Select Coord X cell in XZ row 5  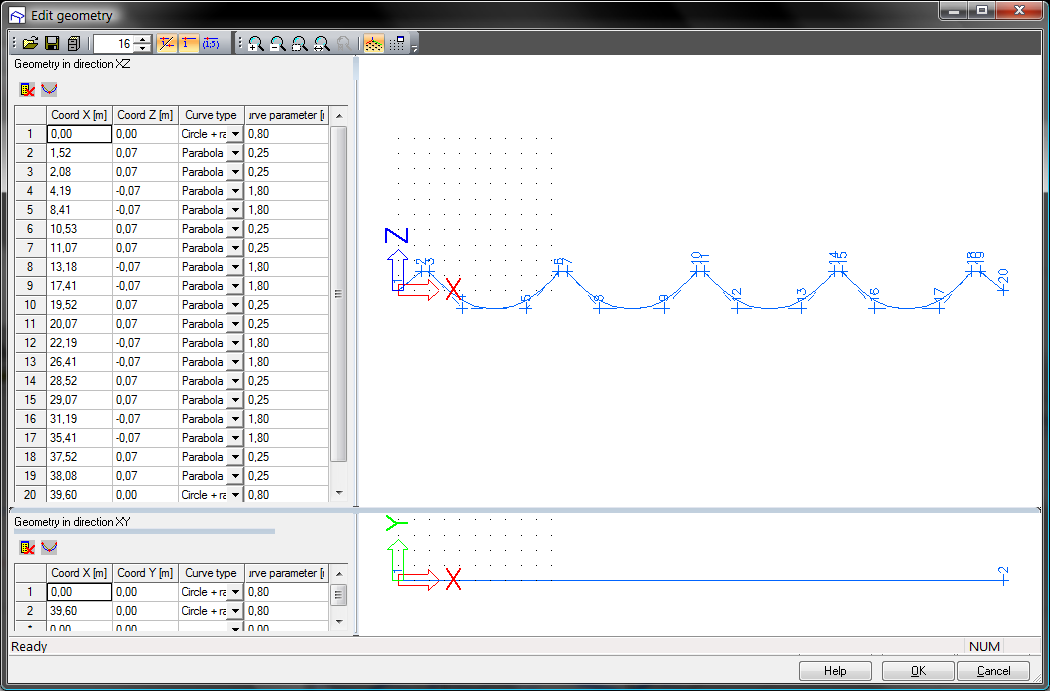(x=79, y=210)
